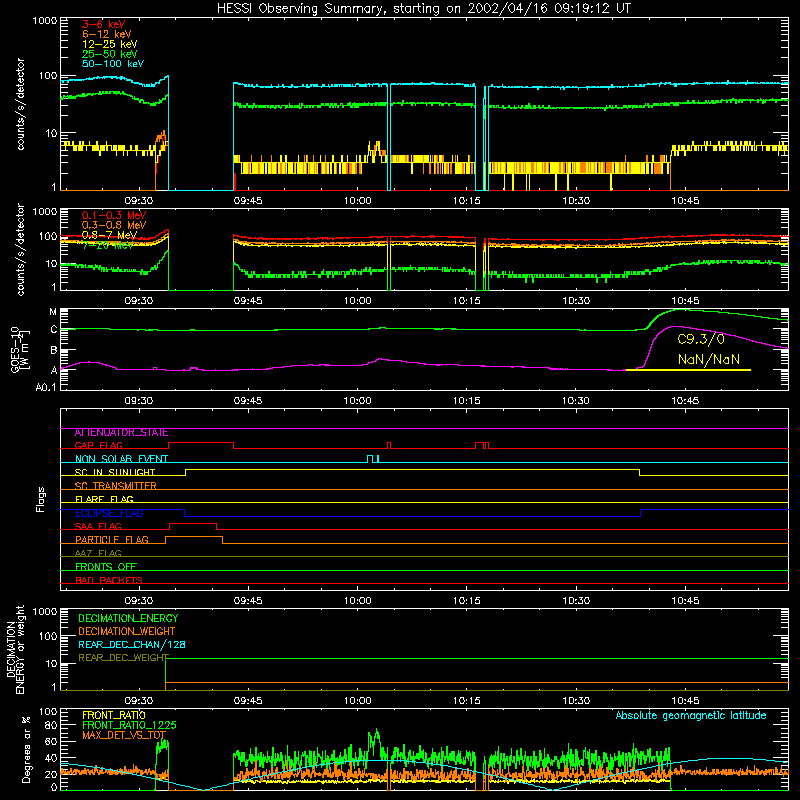Click the 10:00 tick label under GOES panel

pos(357,401)
